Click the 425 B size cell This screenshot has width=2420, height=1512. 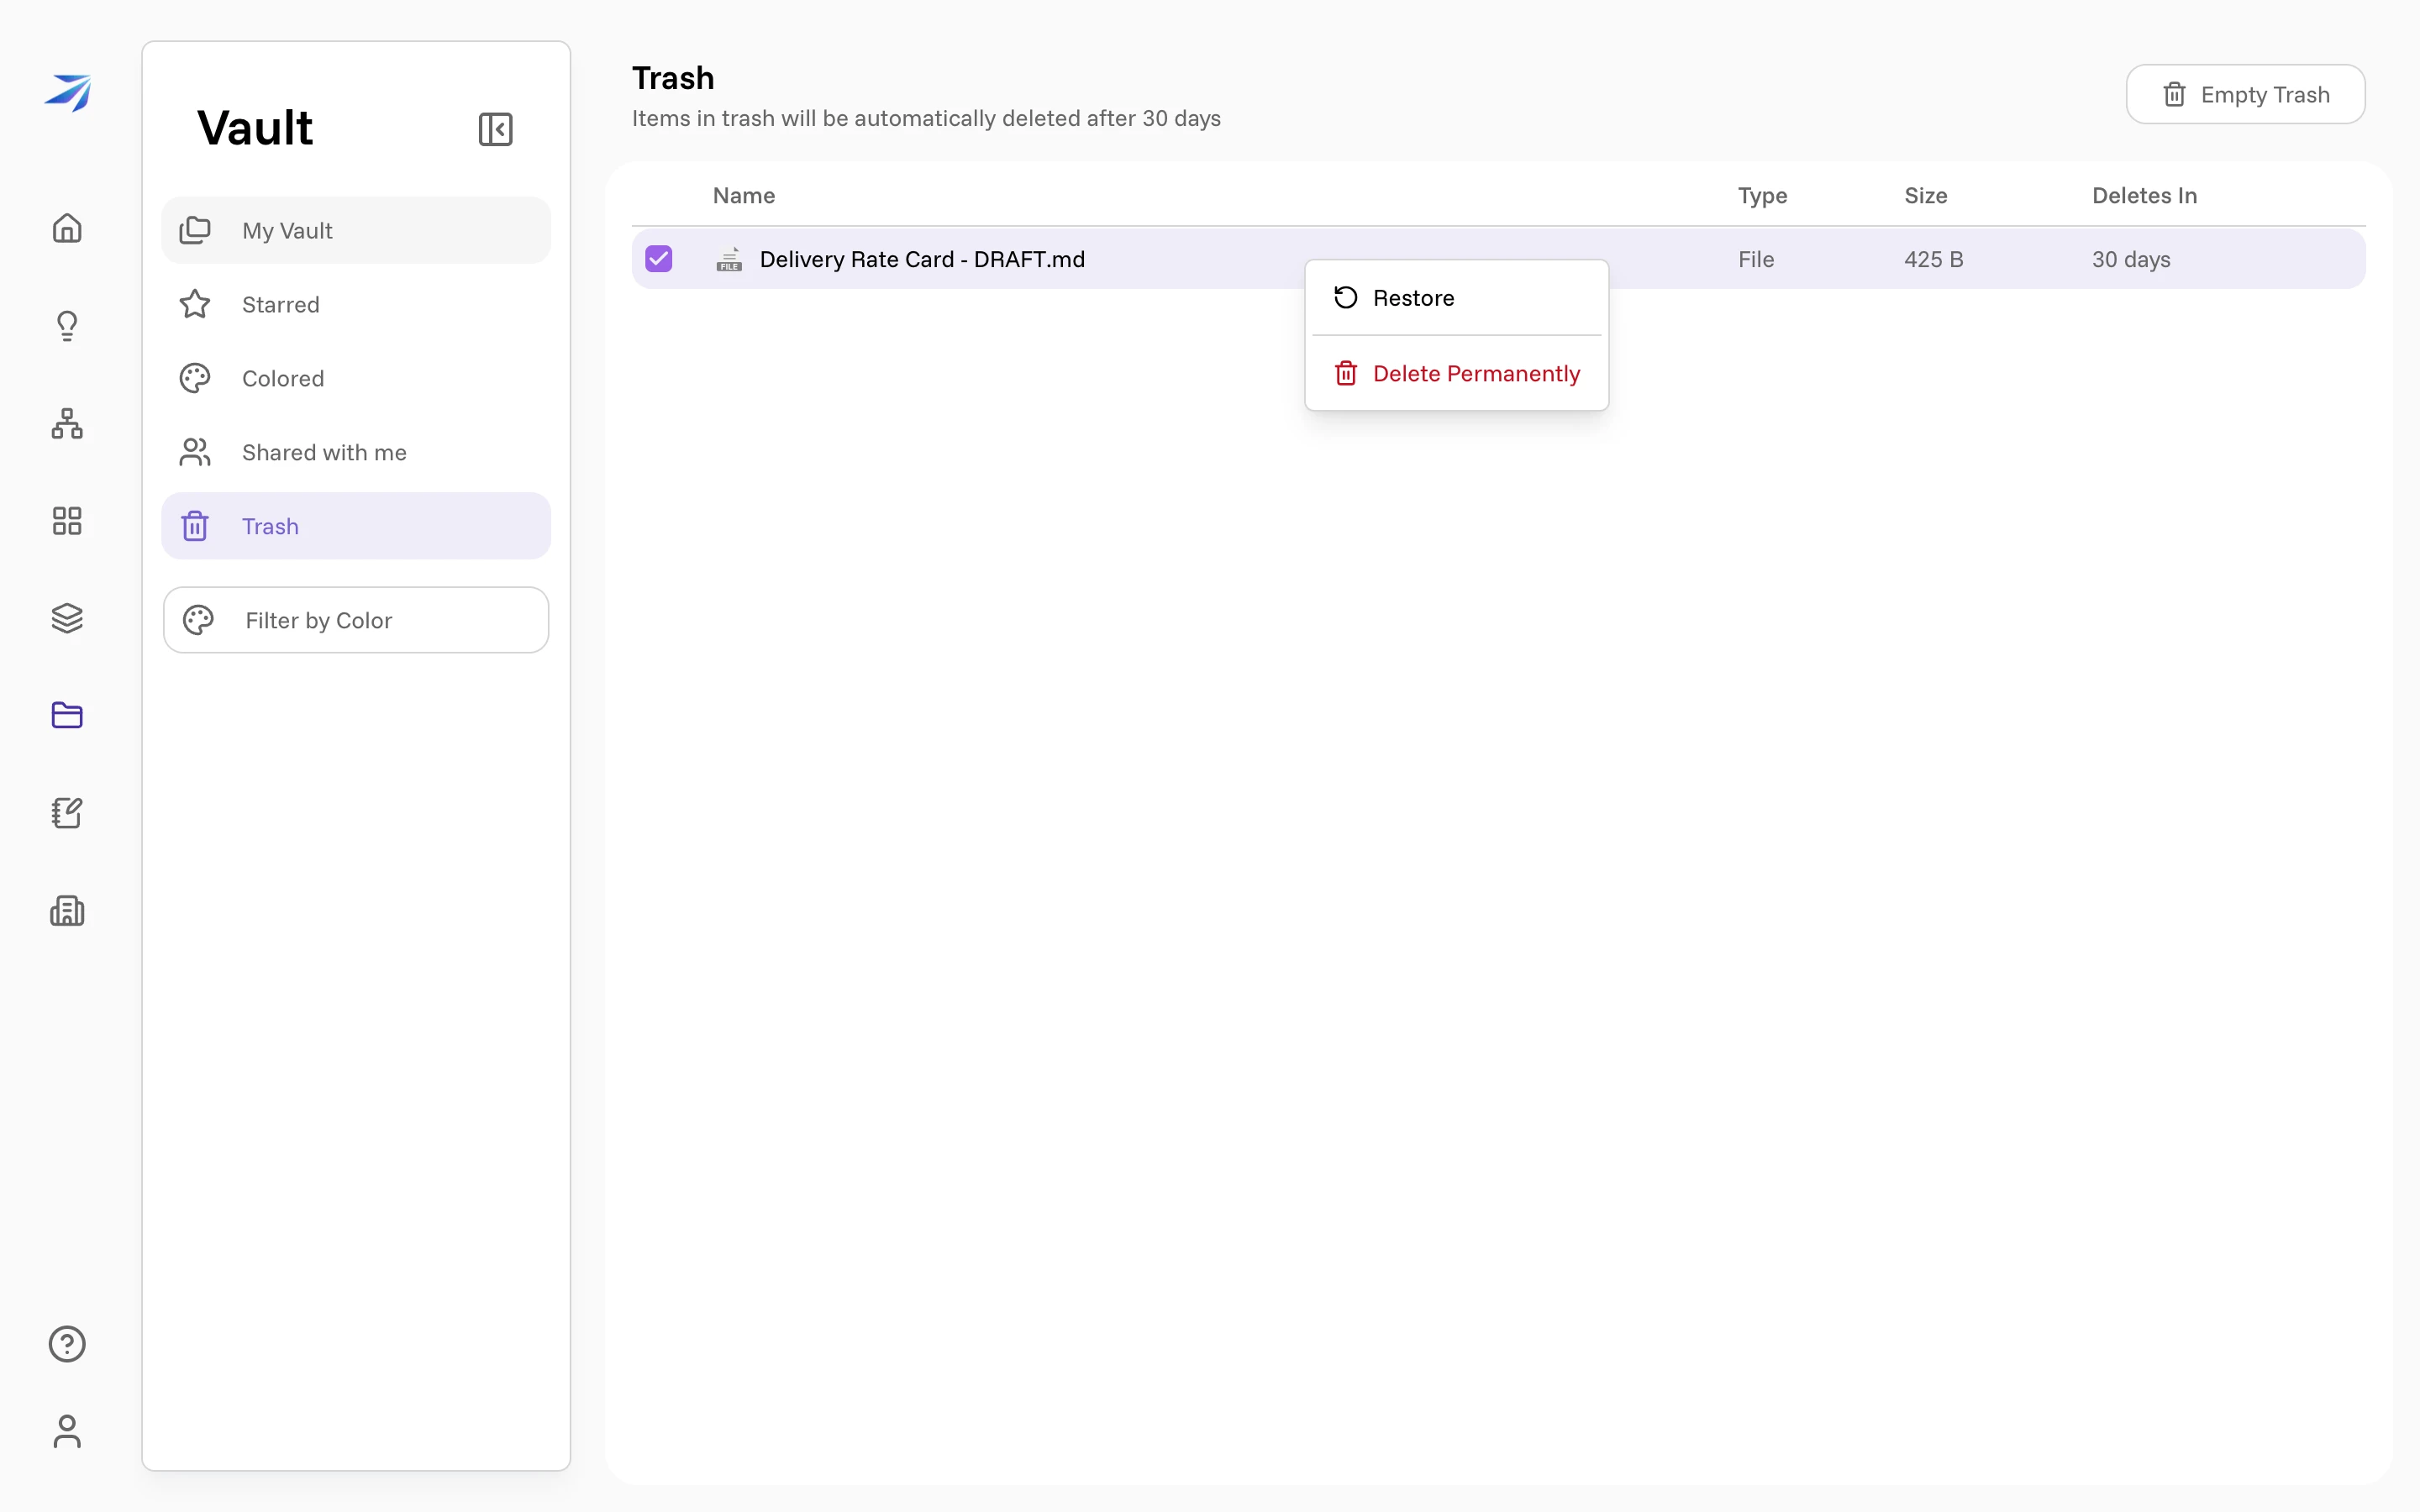1933,259
